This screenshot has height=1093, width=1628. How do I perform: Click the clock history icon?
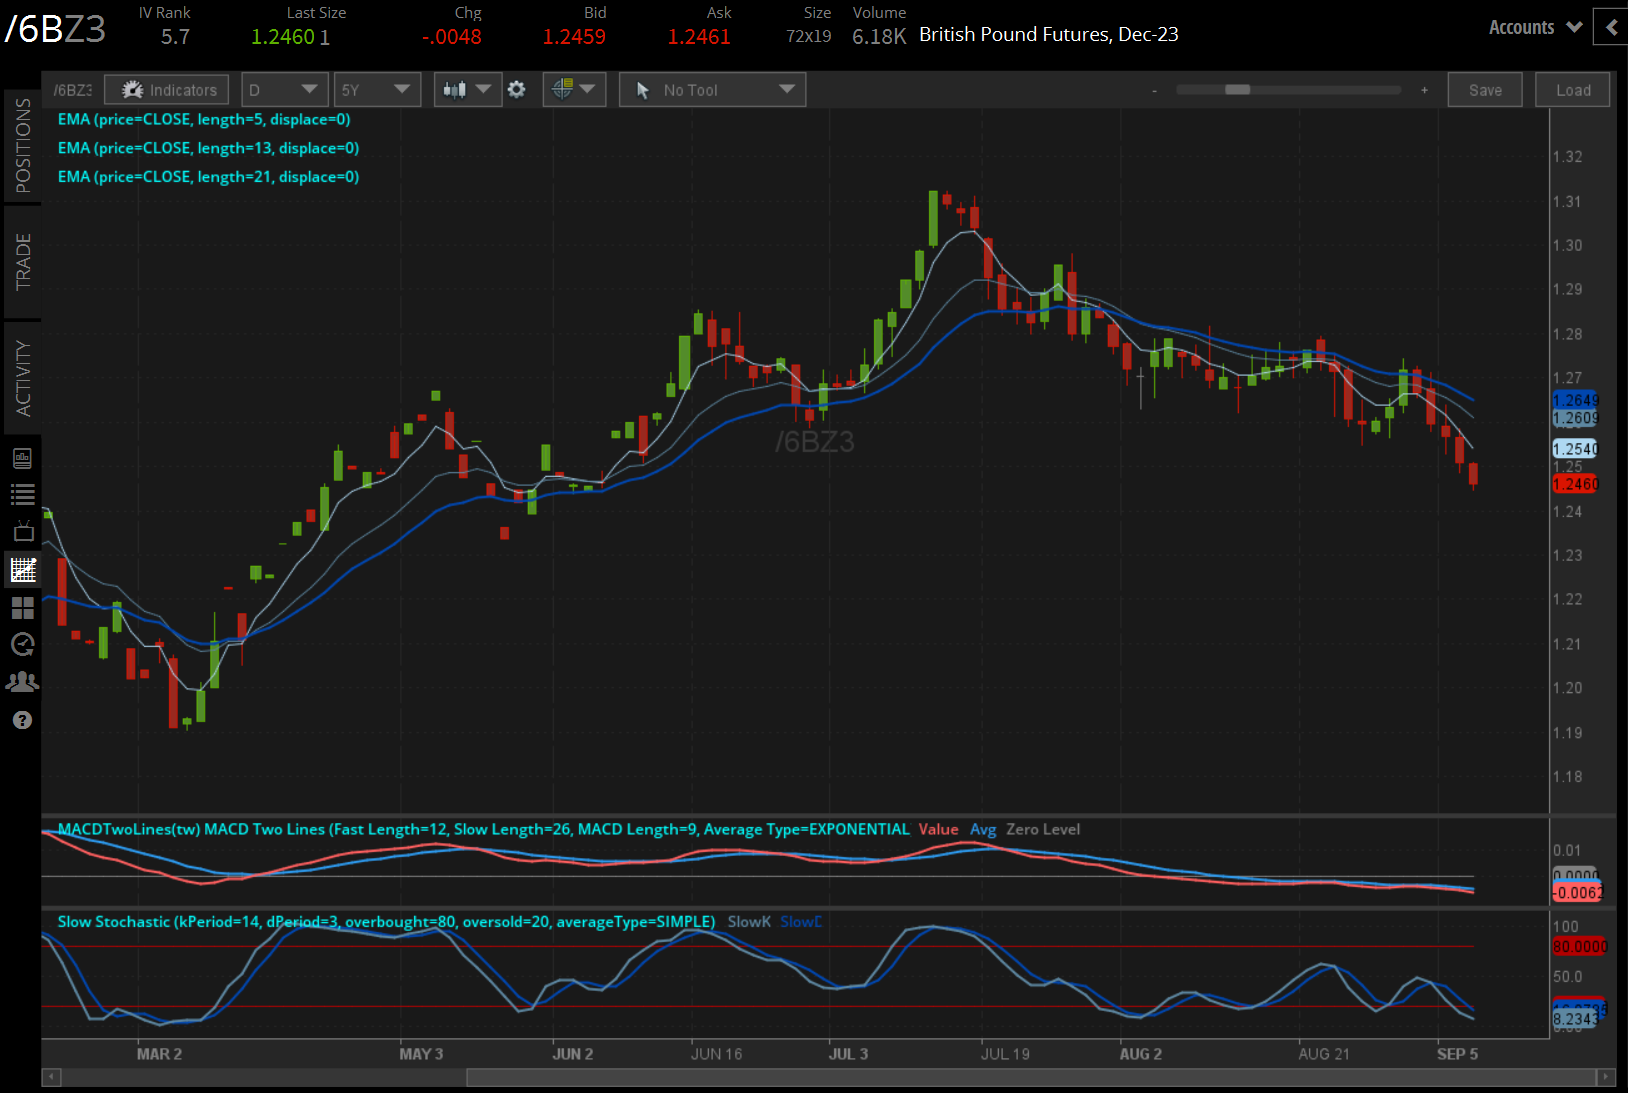pyautogui.click(x=22, y=645)
